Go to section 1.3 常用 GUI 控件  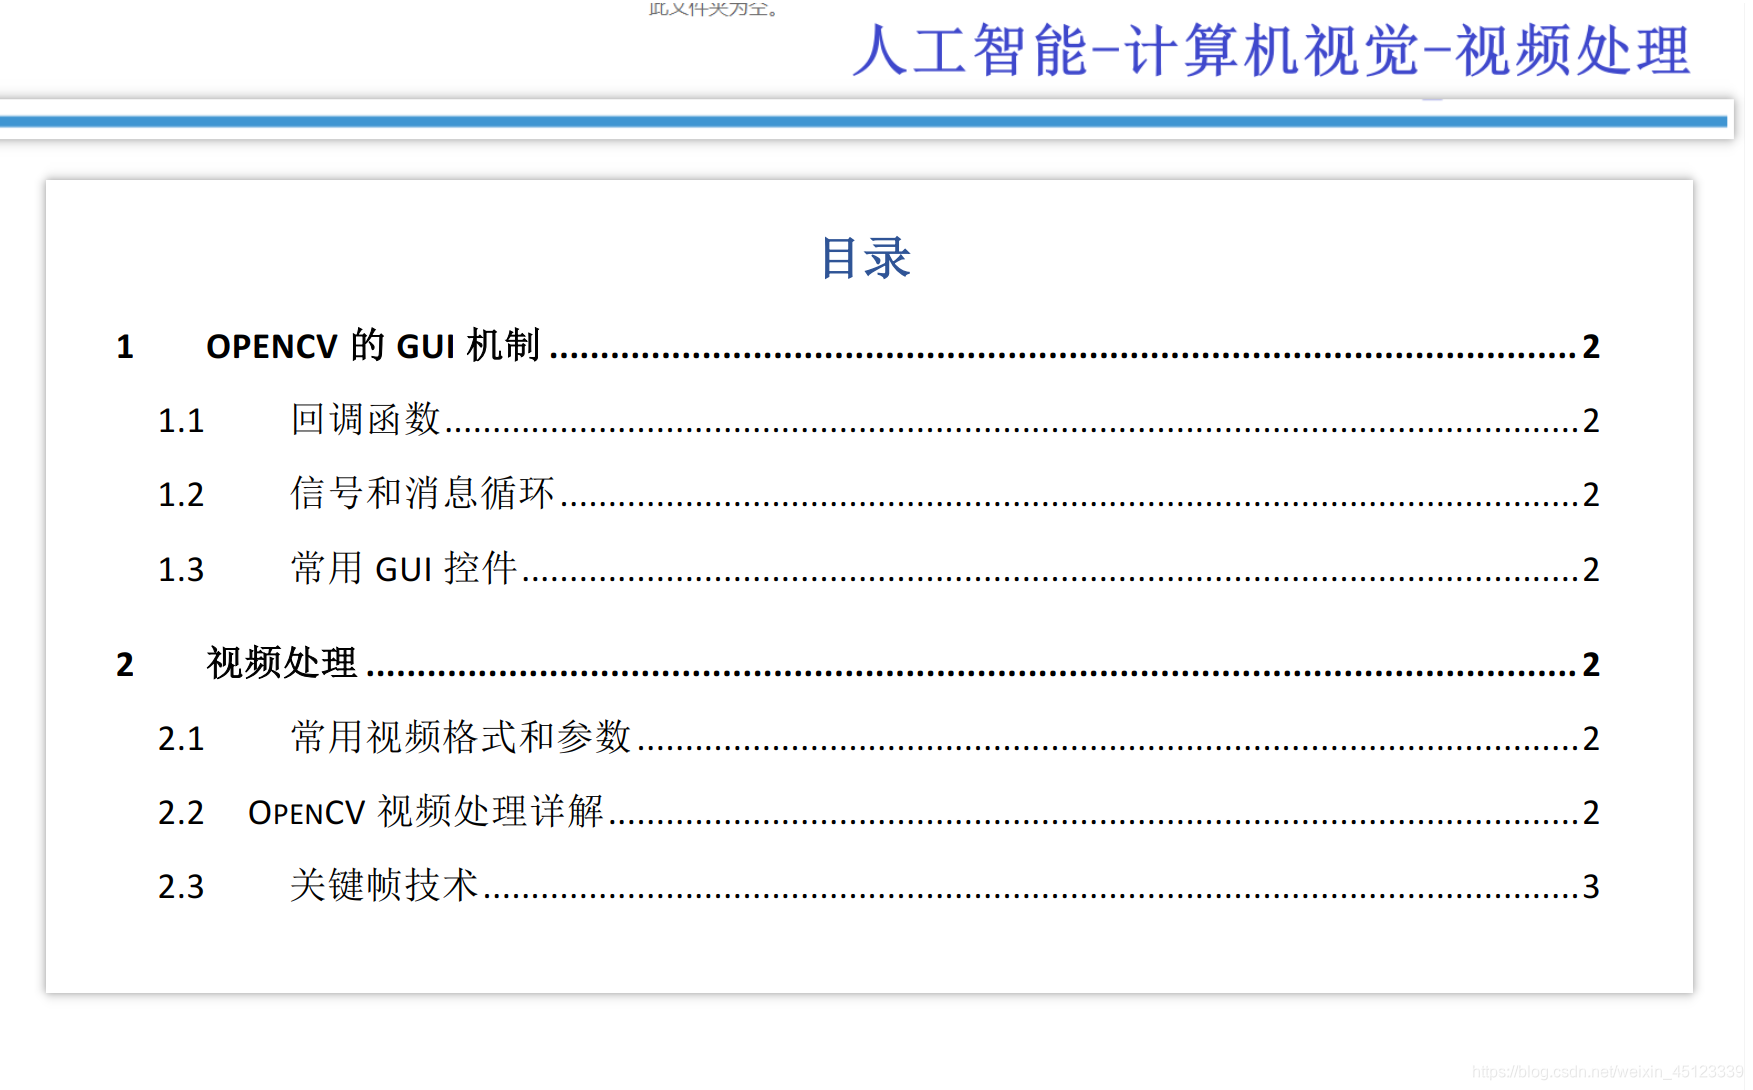point(878,569)
